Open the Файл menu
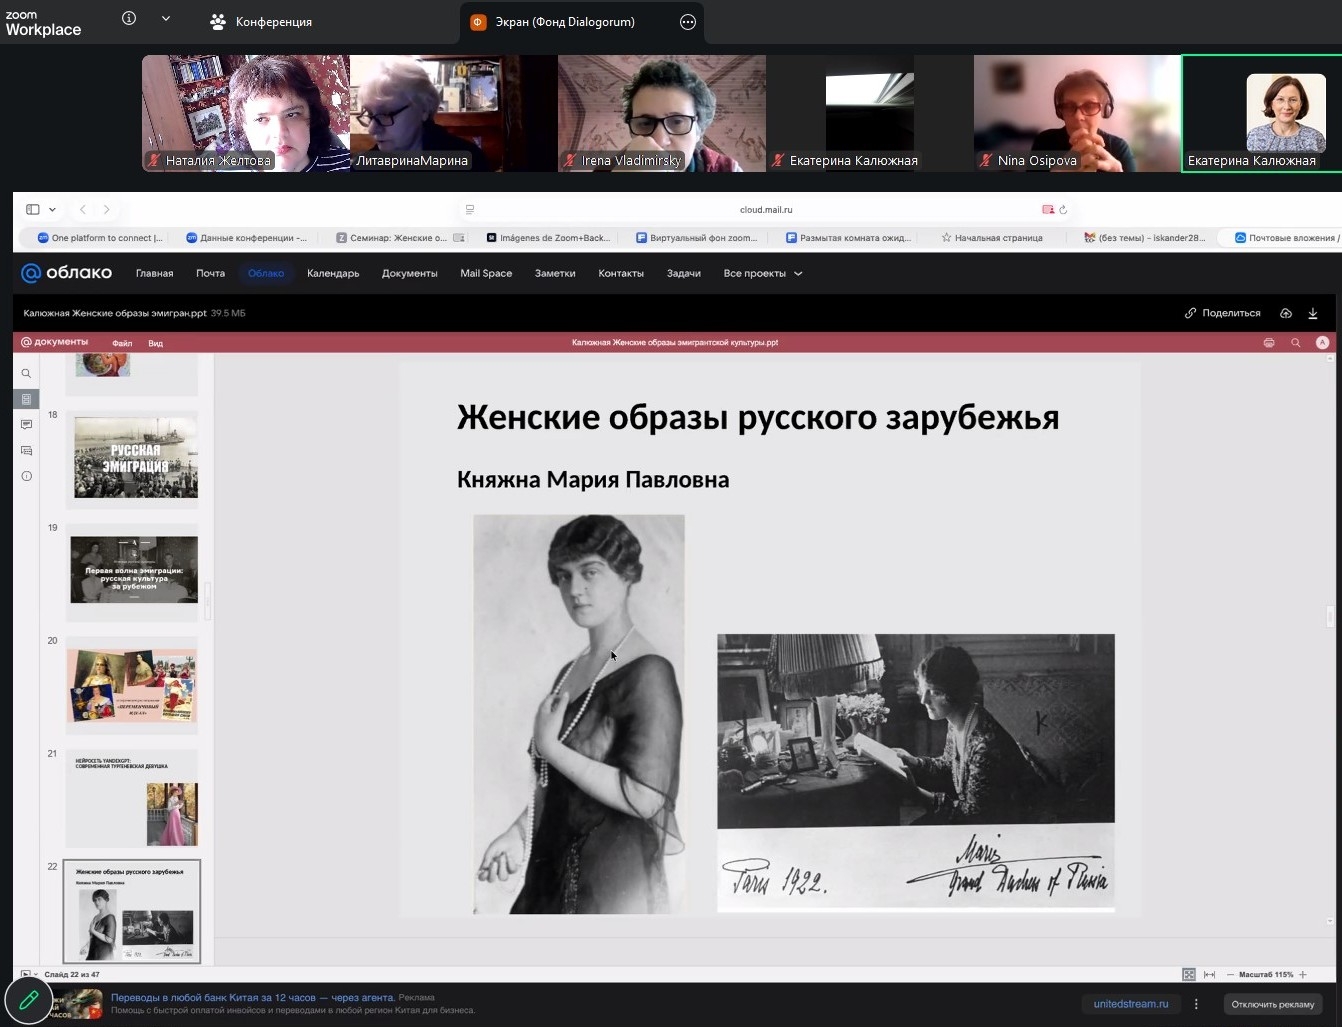The width and height of the screenshot is (1342, 1027). coord(122,343)
